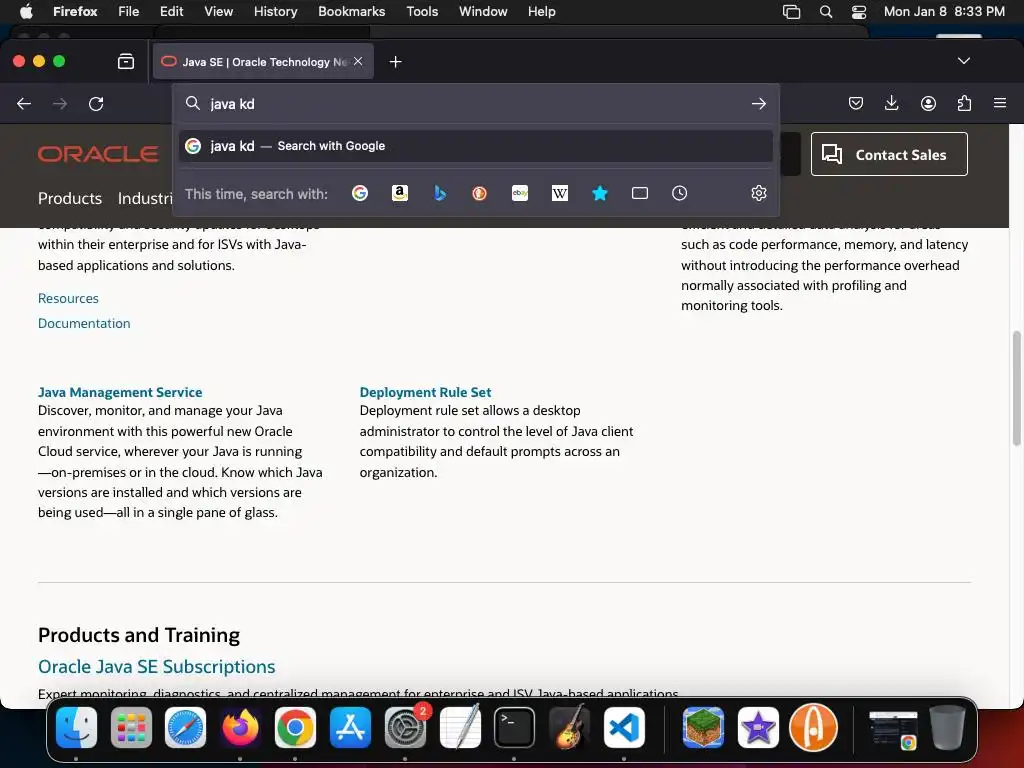Open the Apple menu
The image size is (1024, 768).
(x=26, y=11)
